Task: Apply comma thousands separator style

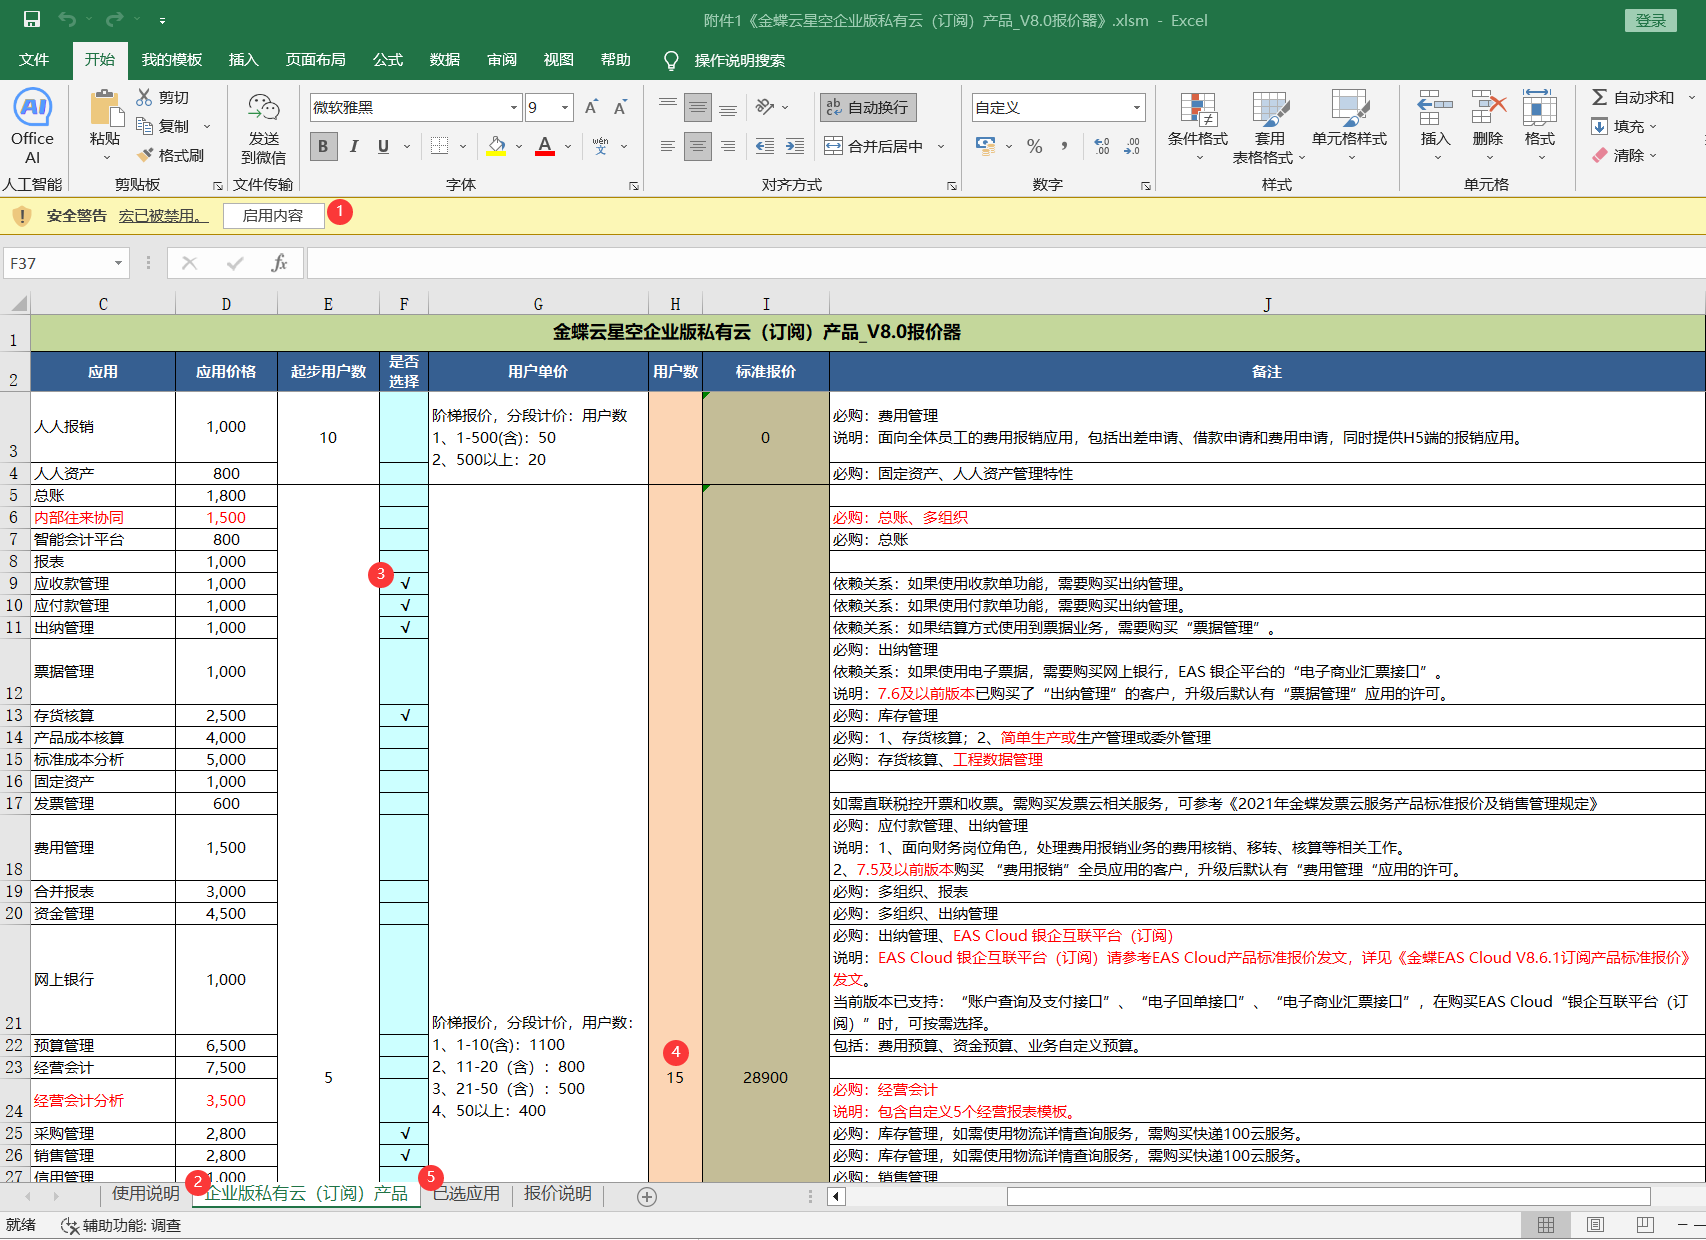Action: coord(1064,147)
